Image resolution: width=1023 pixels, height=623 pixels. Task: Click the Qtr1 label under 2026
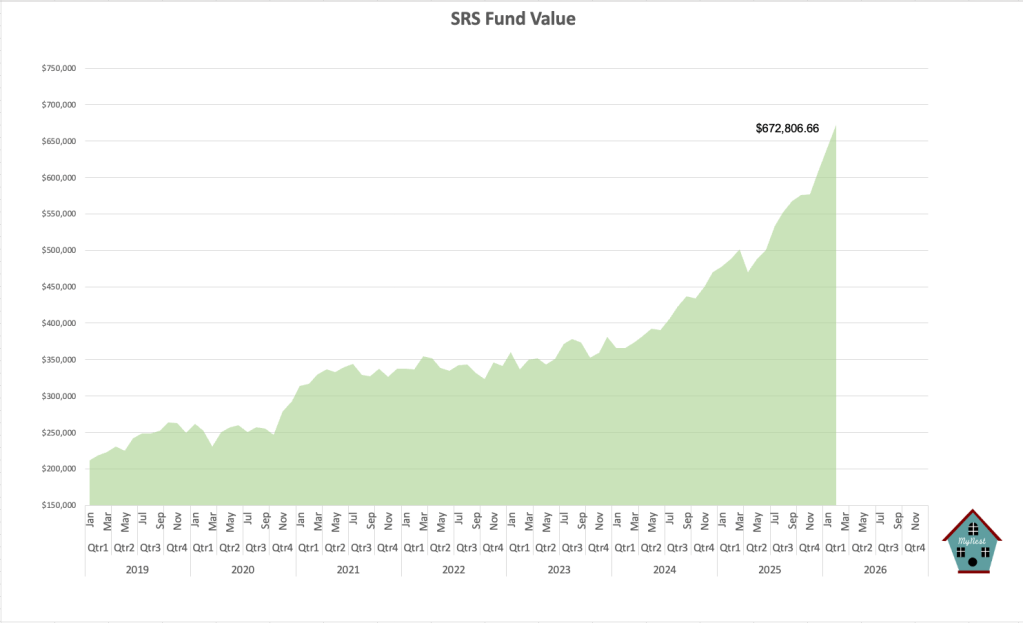[835, 548]
